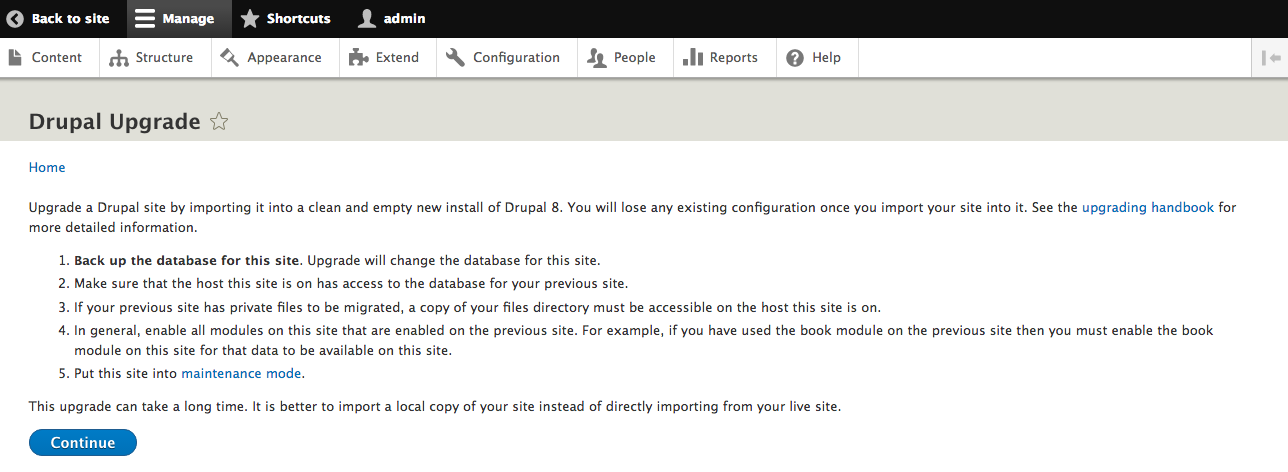1288x472 pixels.
Task: Click the Shortcuts star icon in toolbar
Action: [x=250, y=19]
